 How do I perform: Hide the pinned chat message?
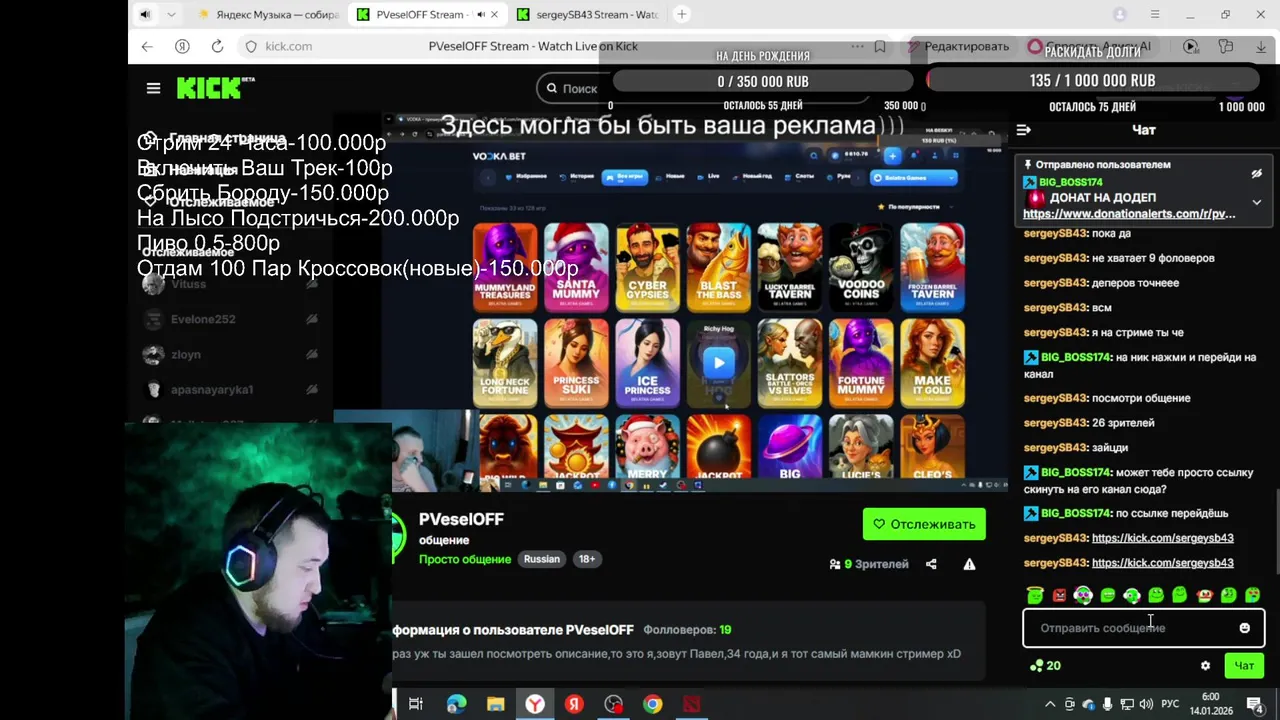coord(1257,174)
